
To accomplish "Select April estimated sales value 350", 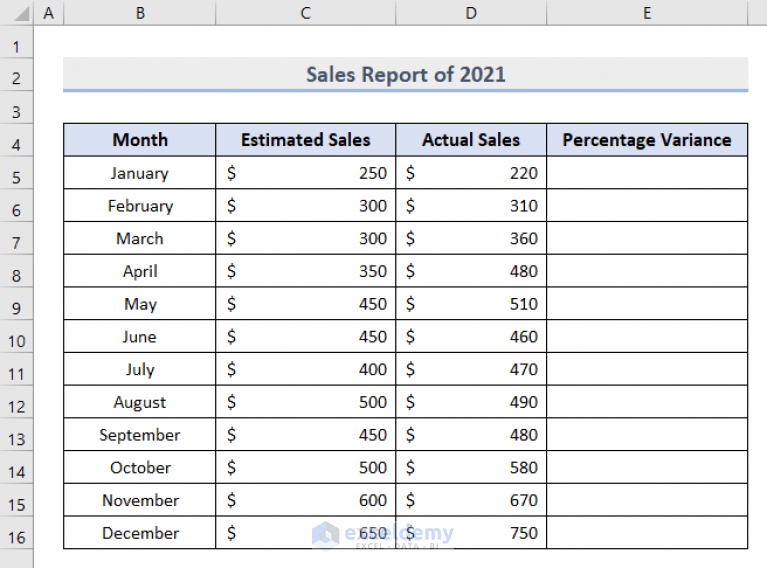I will [306, 271].
